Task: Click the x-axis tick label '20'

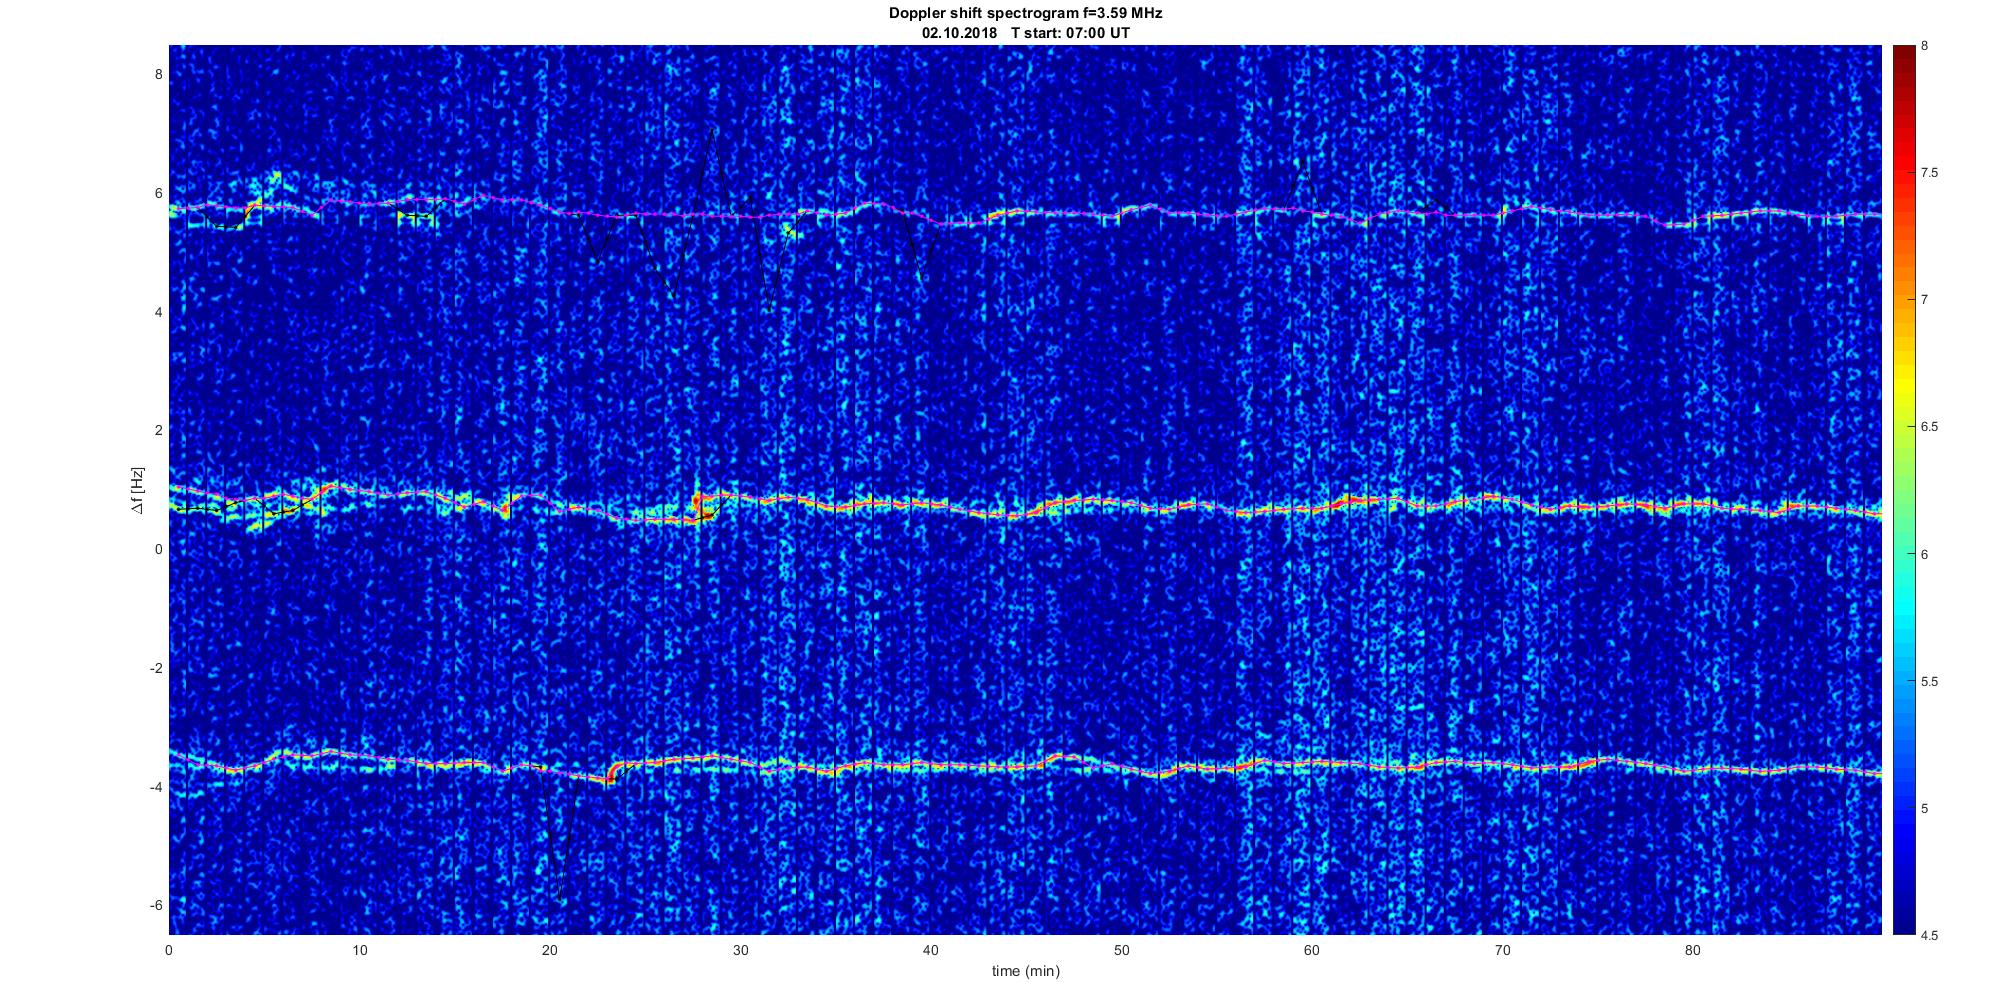Action: pyautogui.click(x=550, y=950)
